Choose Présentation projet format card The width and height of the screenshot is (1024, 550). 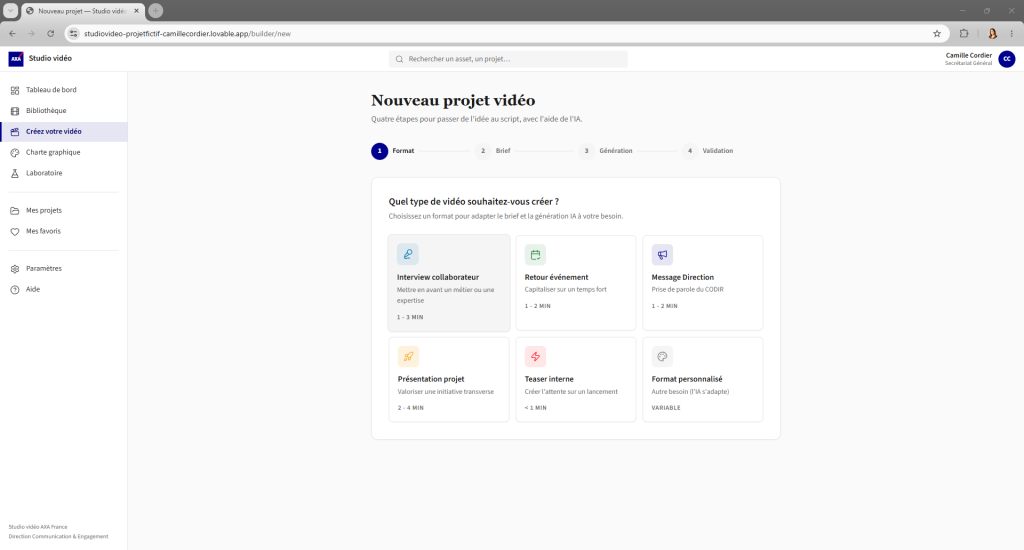coord(449,380)
